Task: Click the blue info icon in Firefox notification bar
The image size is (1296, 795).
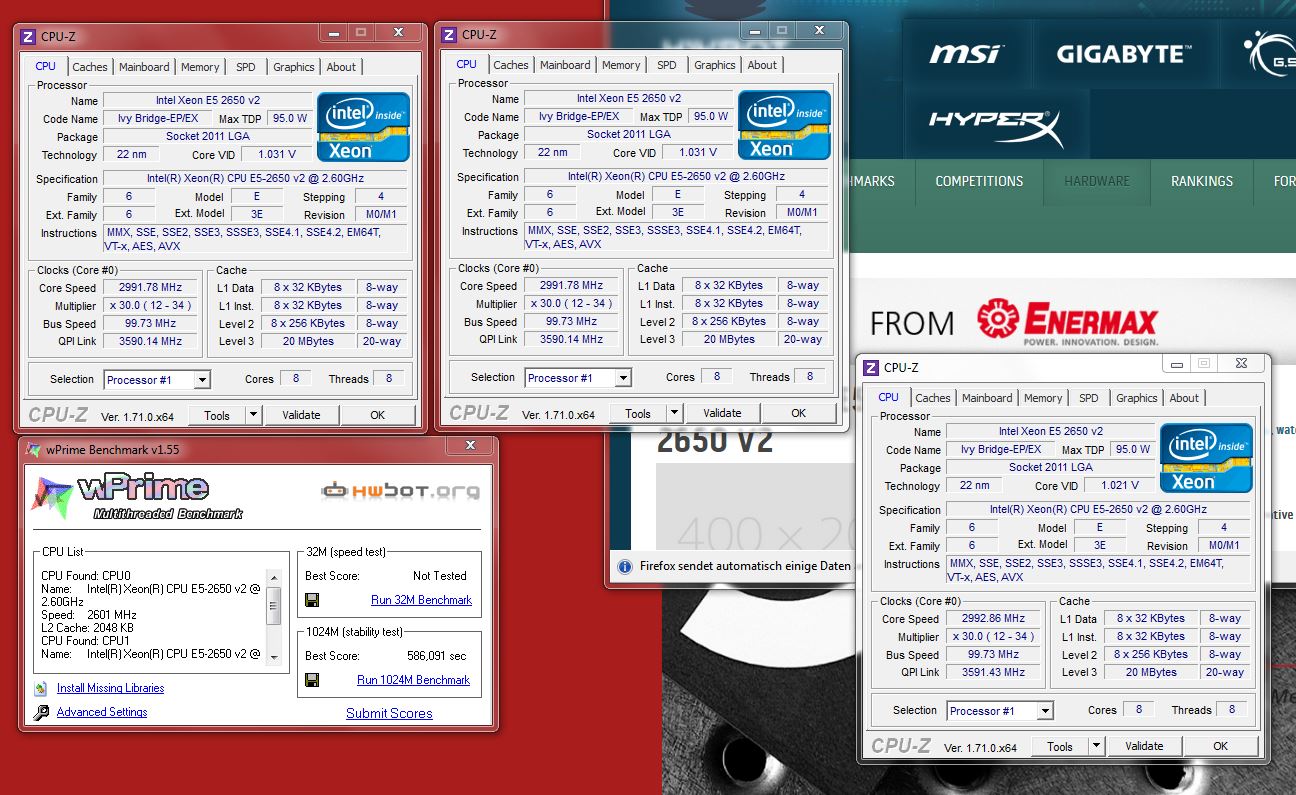Action: click(625, 566)
